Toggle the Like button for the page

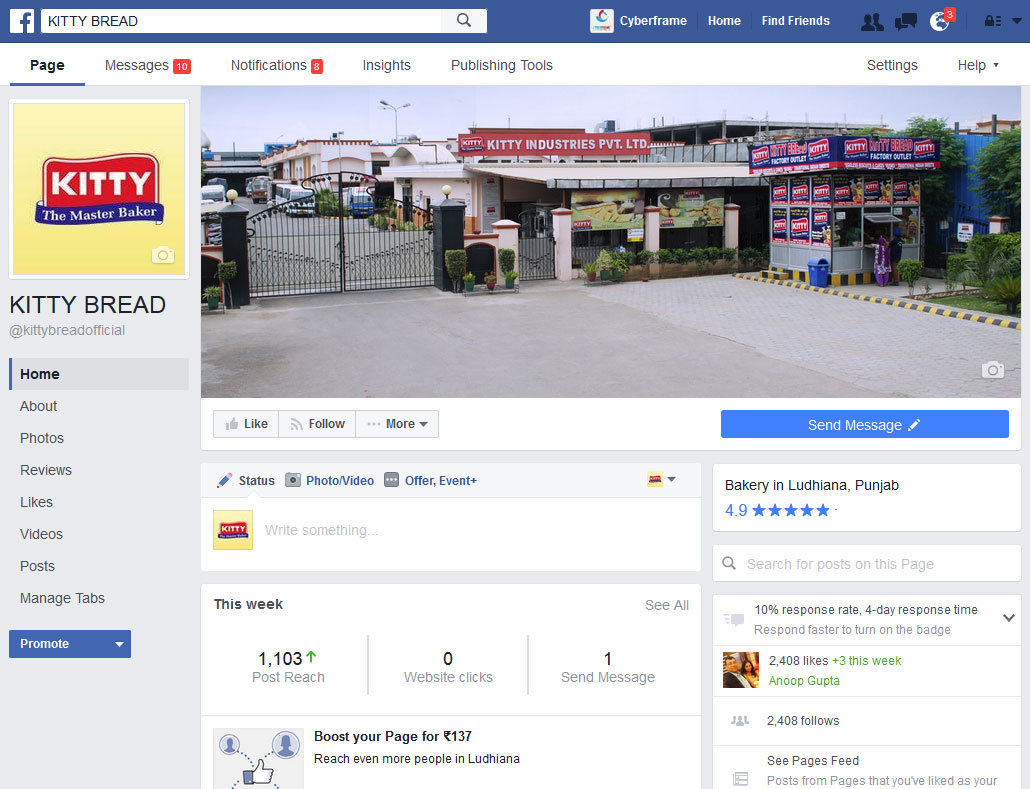[246, 424]
